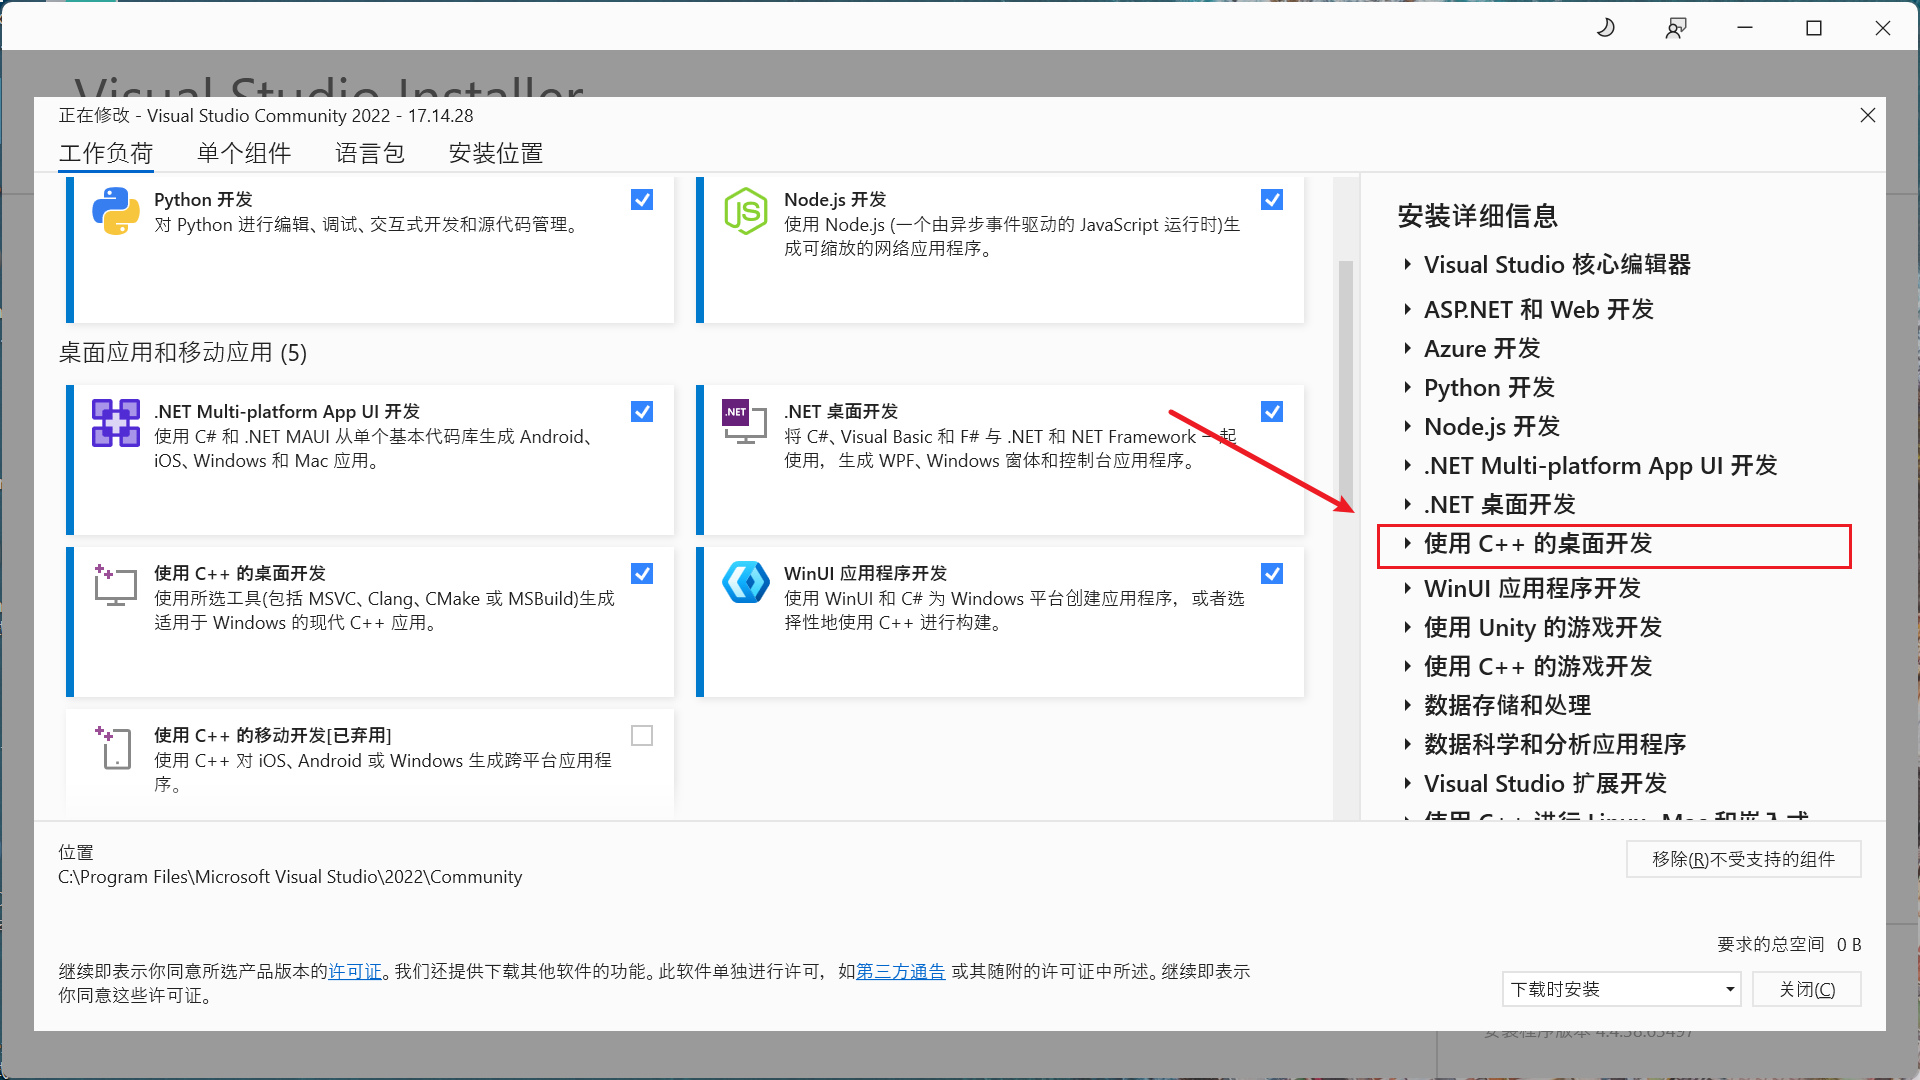Screen dimensions: 1920x1080
Task: Uncheck the Node.js 开发 workload
Action: tap(1272, 200)
